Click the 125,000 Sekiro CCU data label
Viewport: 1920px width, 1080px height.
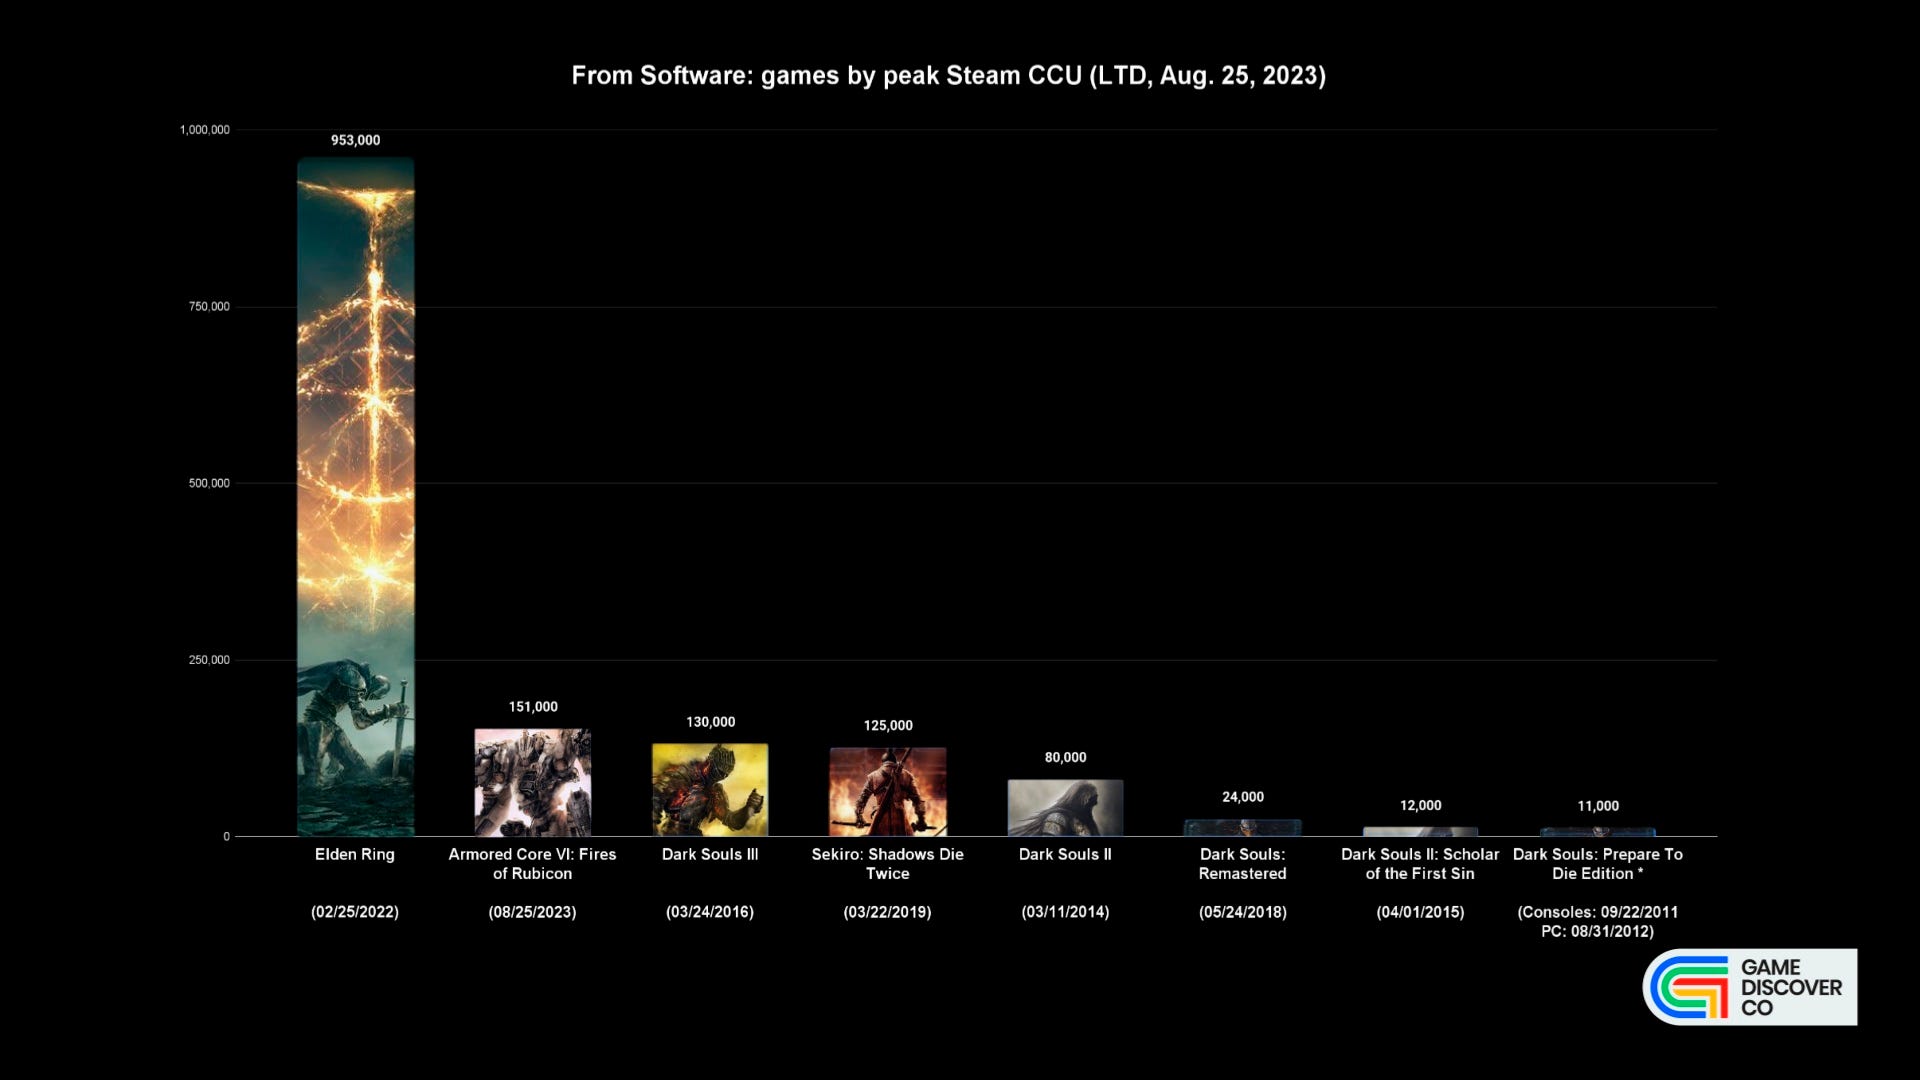[887, 725]
